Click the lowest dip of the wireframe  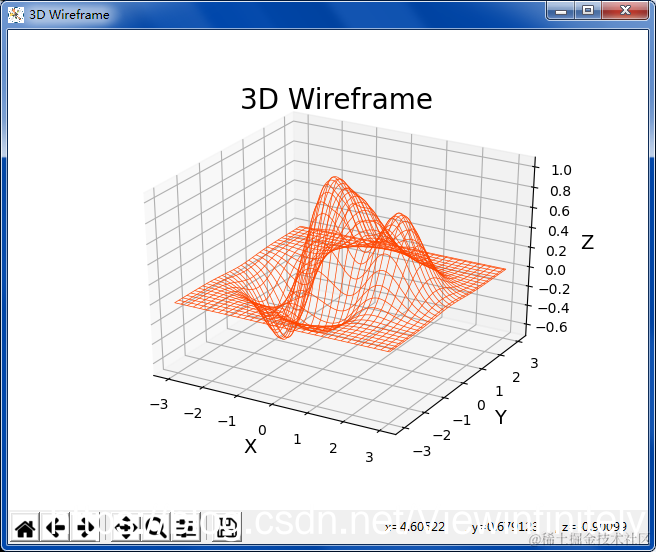(x=284, y=335)
